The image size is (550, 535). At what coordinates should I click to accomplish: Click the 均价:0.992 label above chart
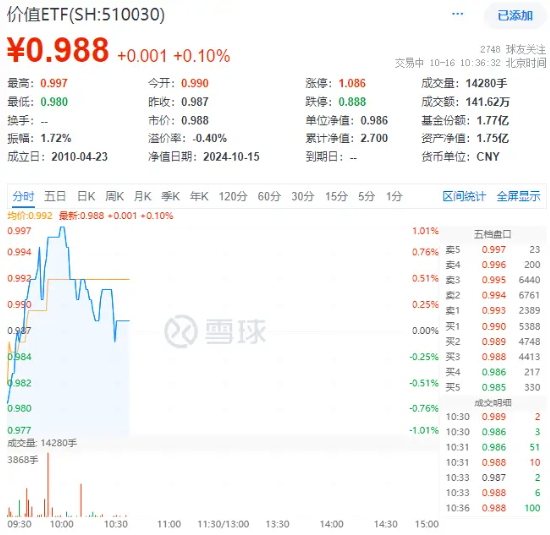click(x=30, y=215)
